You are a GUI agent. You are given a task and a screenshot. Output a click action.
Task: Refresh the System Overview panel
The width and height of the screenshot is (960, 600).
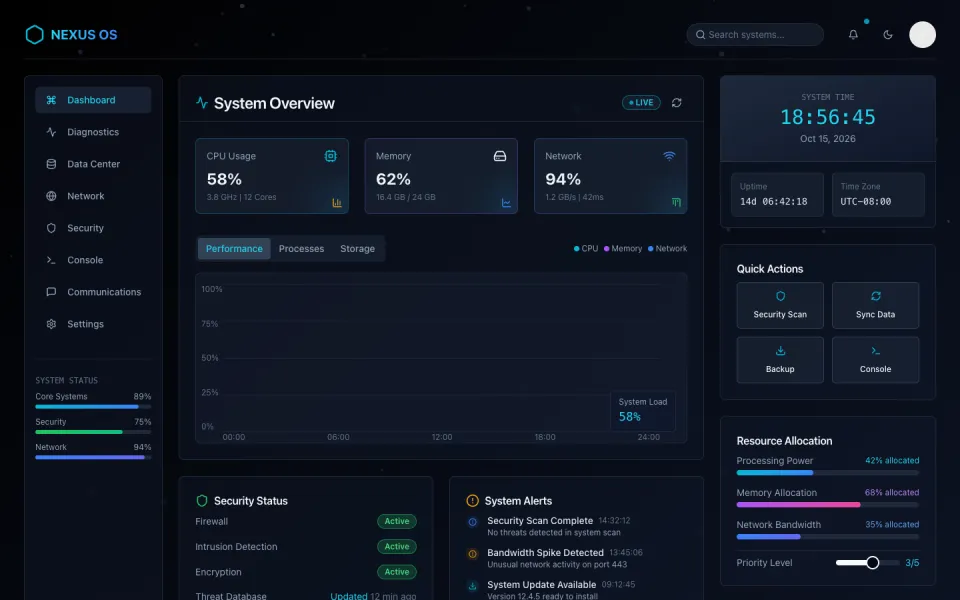click(x=677, y=102)
